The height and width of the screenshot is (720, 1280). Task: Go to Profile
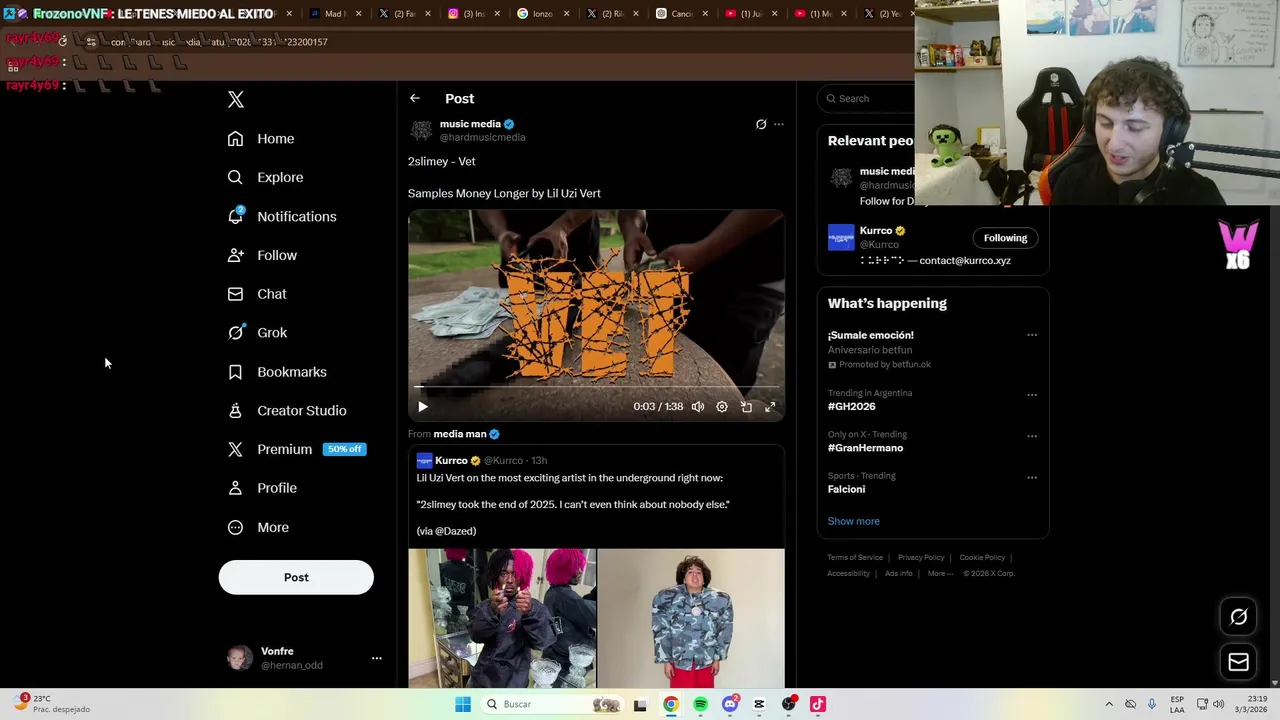click(262, 488)
